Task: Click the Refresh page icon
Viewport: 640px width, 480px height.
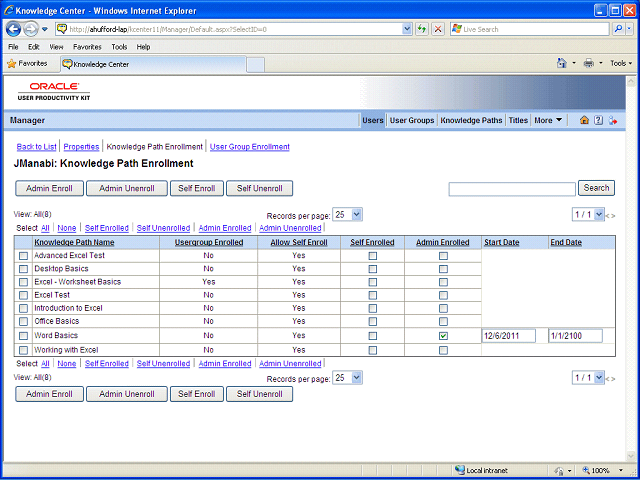Action: (x=422, y=29)
